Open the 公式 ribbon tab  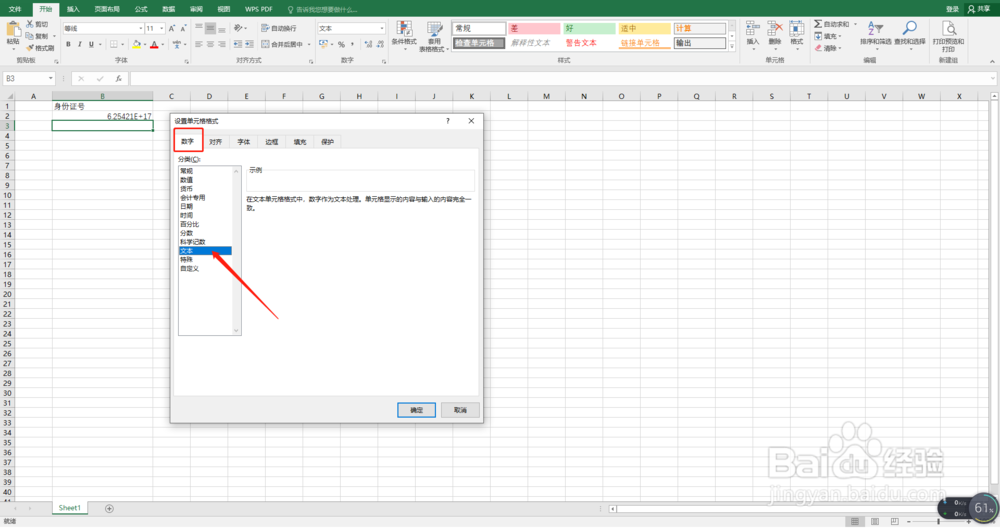tap(141, 9)
